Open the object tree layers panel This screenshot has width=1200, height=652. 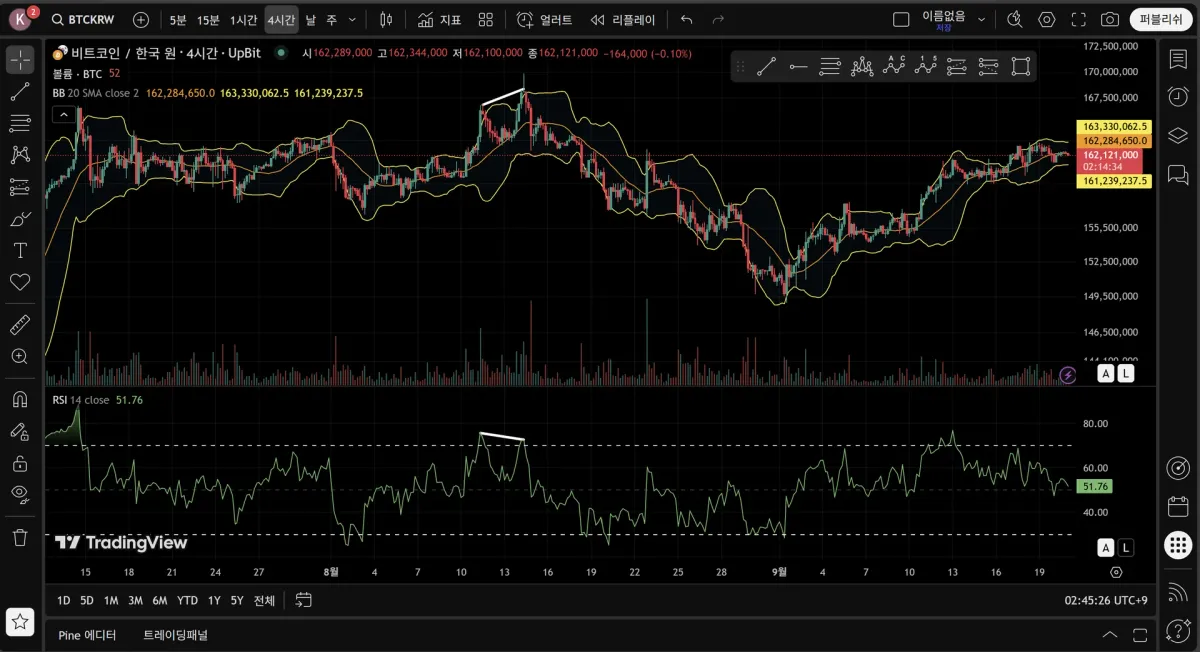pyautogui.click(x=1178, y=135)
